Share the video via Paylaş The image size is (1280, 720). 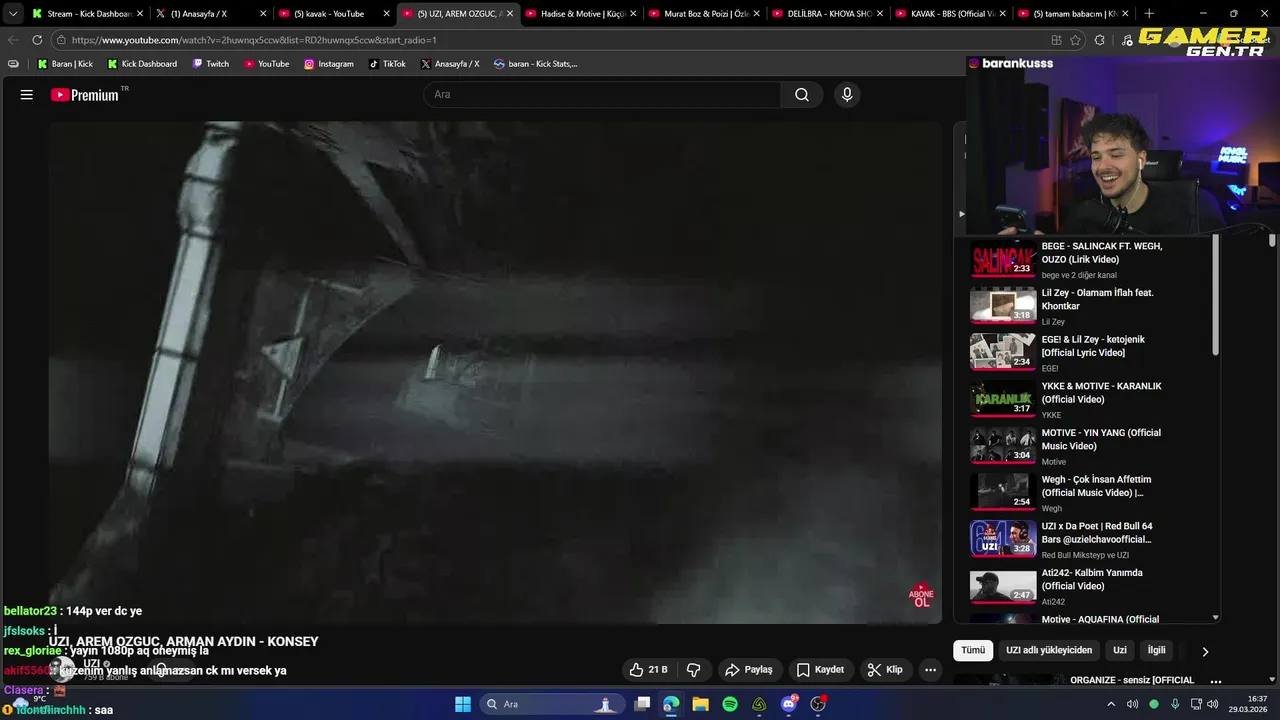pos(749,670)
